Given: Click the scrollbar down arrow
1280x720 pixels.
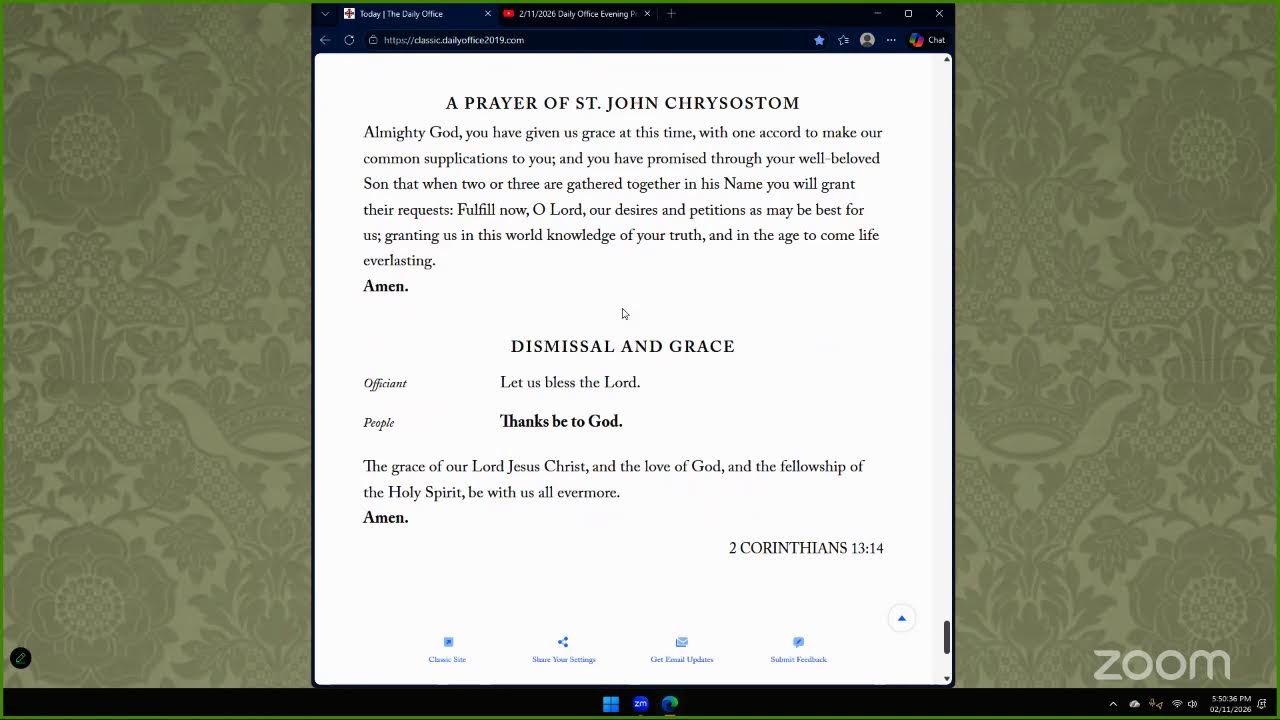Looking at the screenshot, I should (x=947, y=679).
